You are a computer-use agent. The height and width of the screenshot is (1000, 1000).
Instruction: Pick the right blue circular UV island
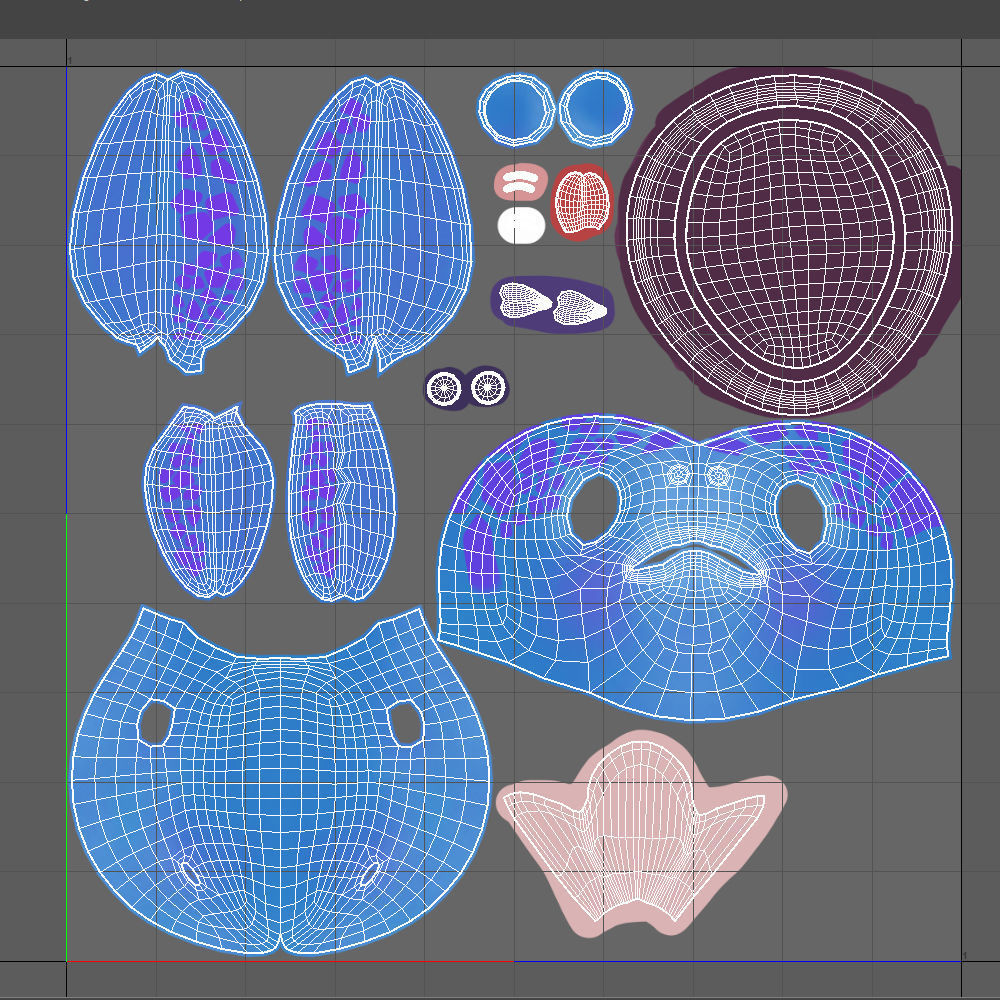coord(596,109)
